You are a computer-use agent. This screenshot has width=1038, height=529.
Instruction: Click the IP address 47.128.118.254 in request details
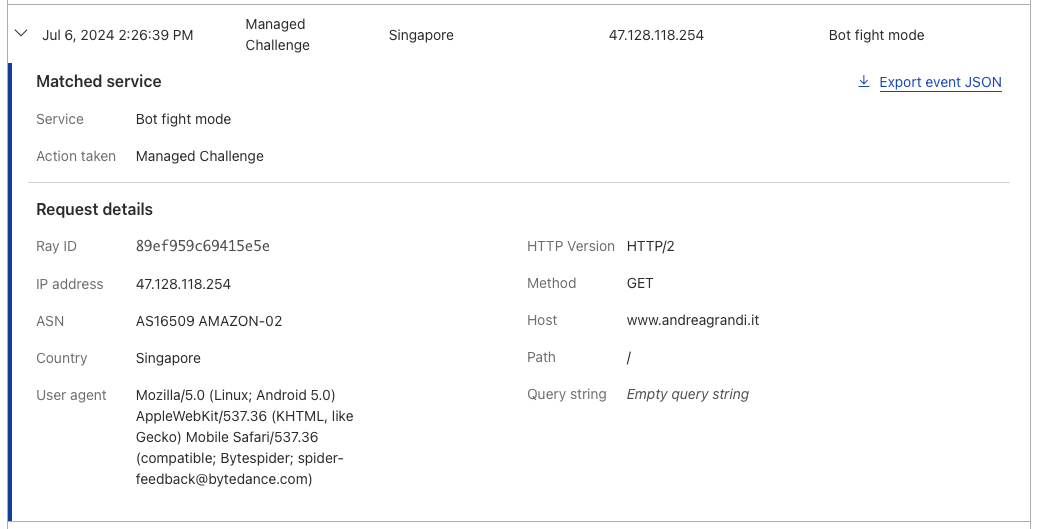[x=183, y=284]
